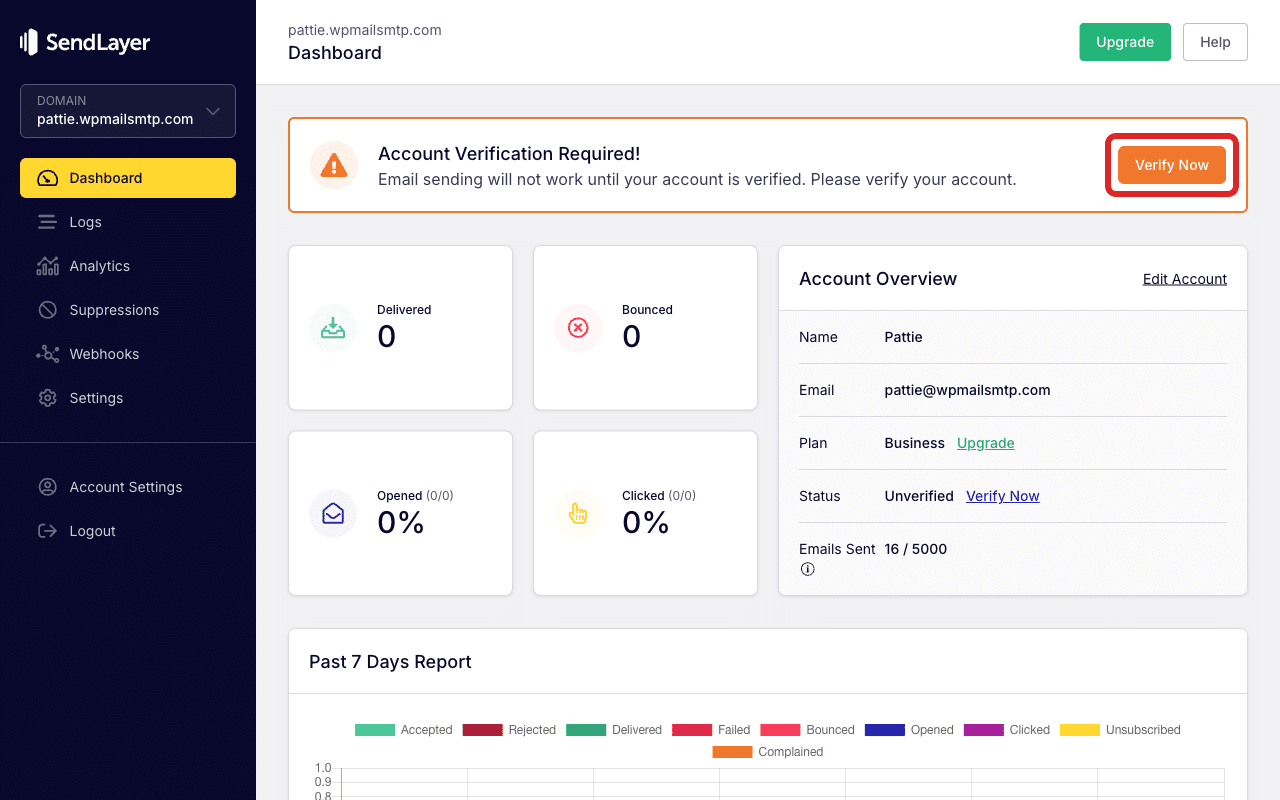
Task: Go to Logs in sidebar
Action: (x=128, y=222)
